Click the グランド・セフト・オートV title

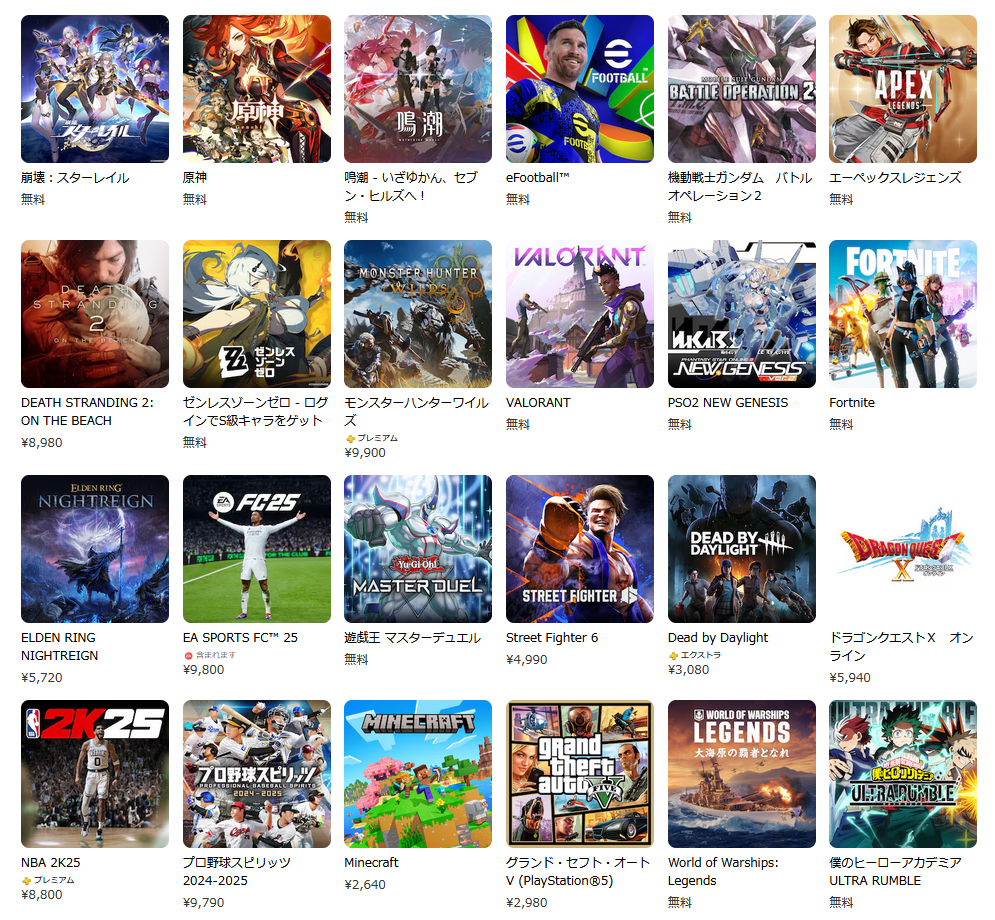pyautogui.click(x=578, y=872)
